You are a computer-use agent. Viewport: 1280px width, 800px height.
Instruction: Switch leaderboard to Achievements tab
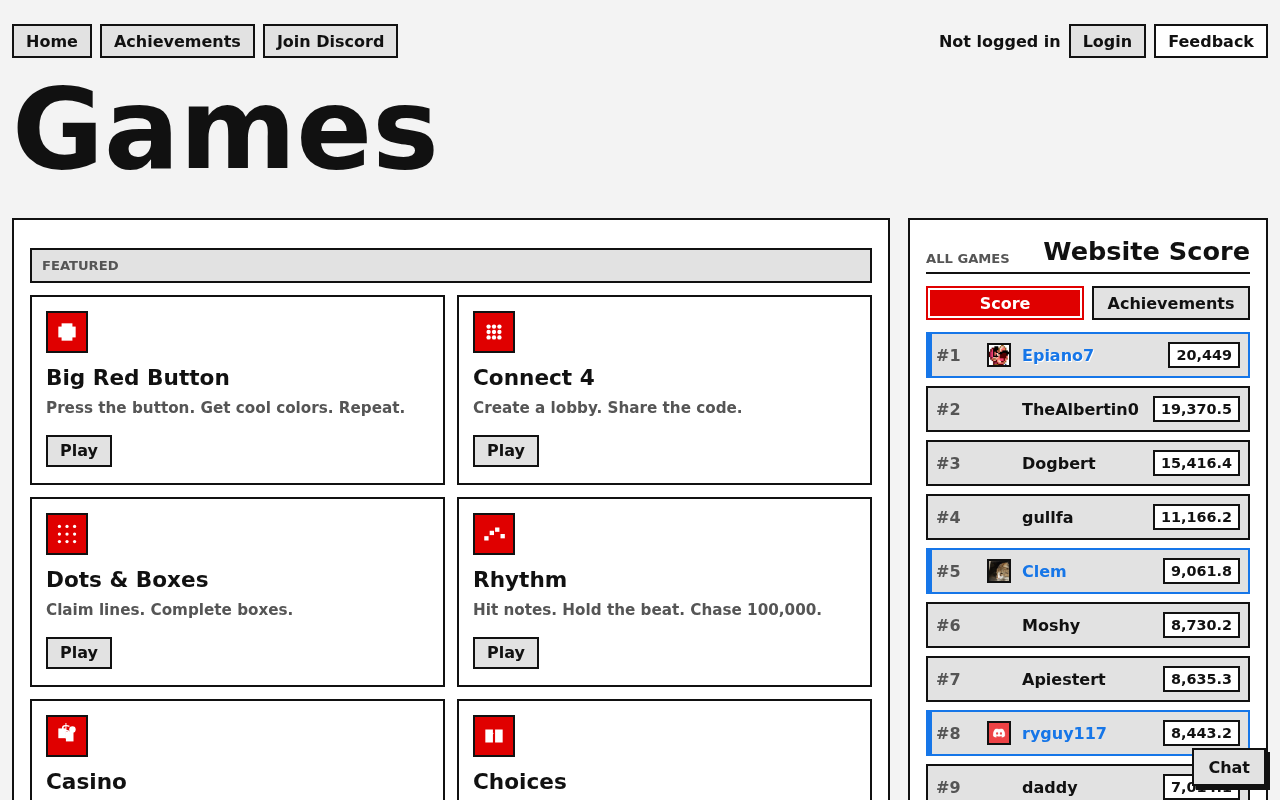[x=1171, y=303]
